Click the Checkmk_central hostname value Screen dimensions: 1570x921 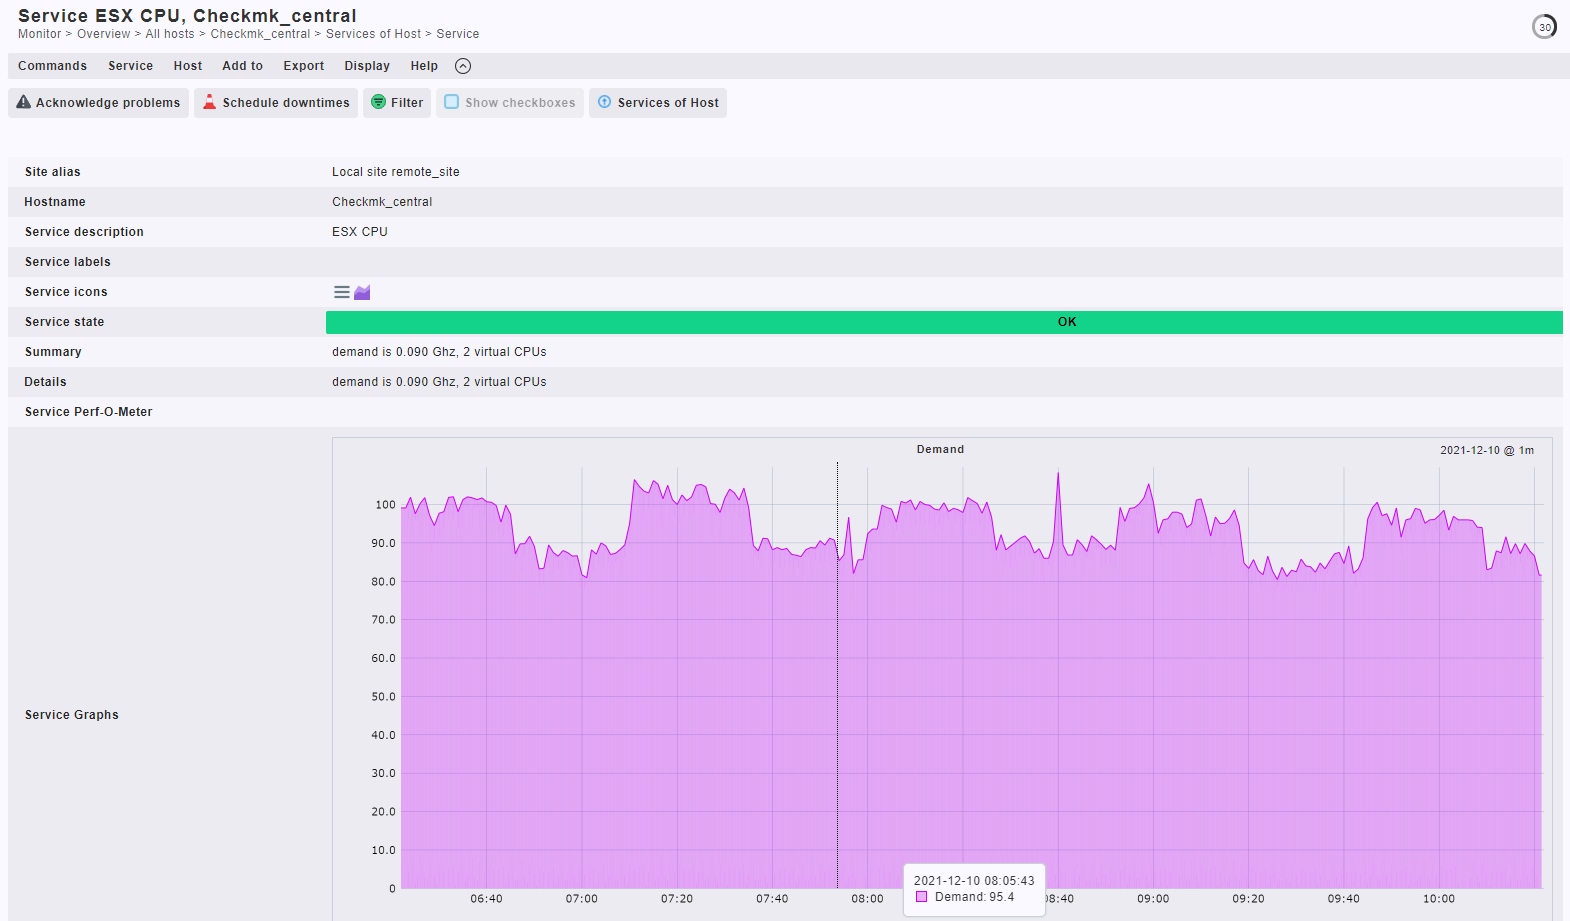[x=382, y=202]
